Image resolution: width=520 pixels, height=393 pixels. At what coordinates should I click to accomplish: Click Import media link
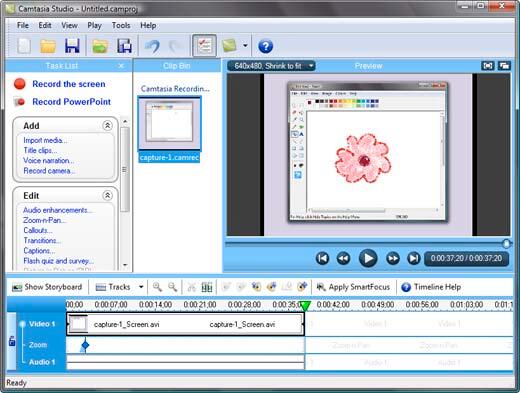[x=45, y=140]
